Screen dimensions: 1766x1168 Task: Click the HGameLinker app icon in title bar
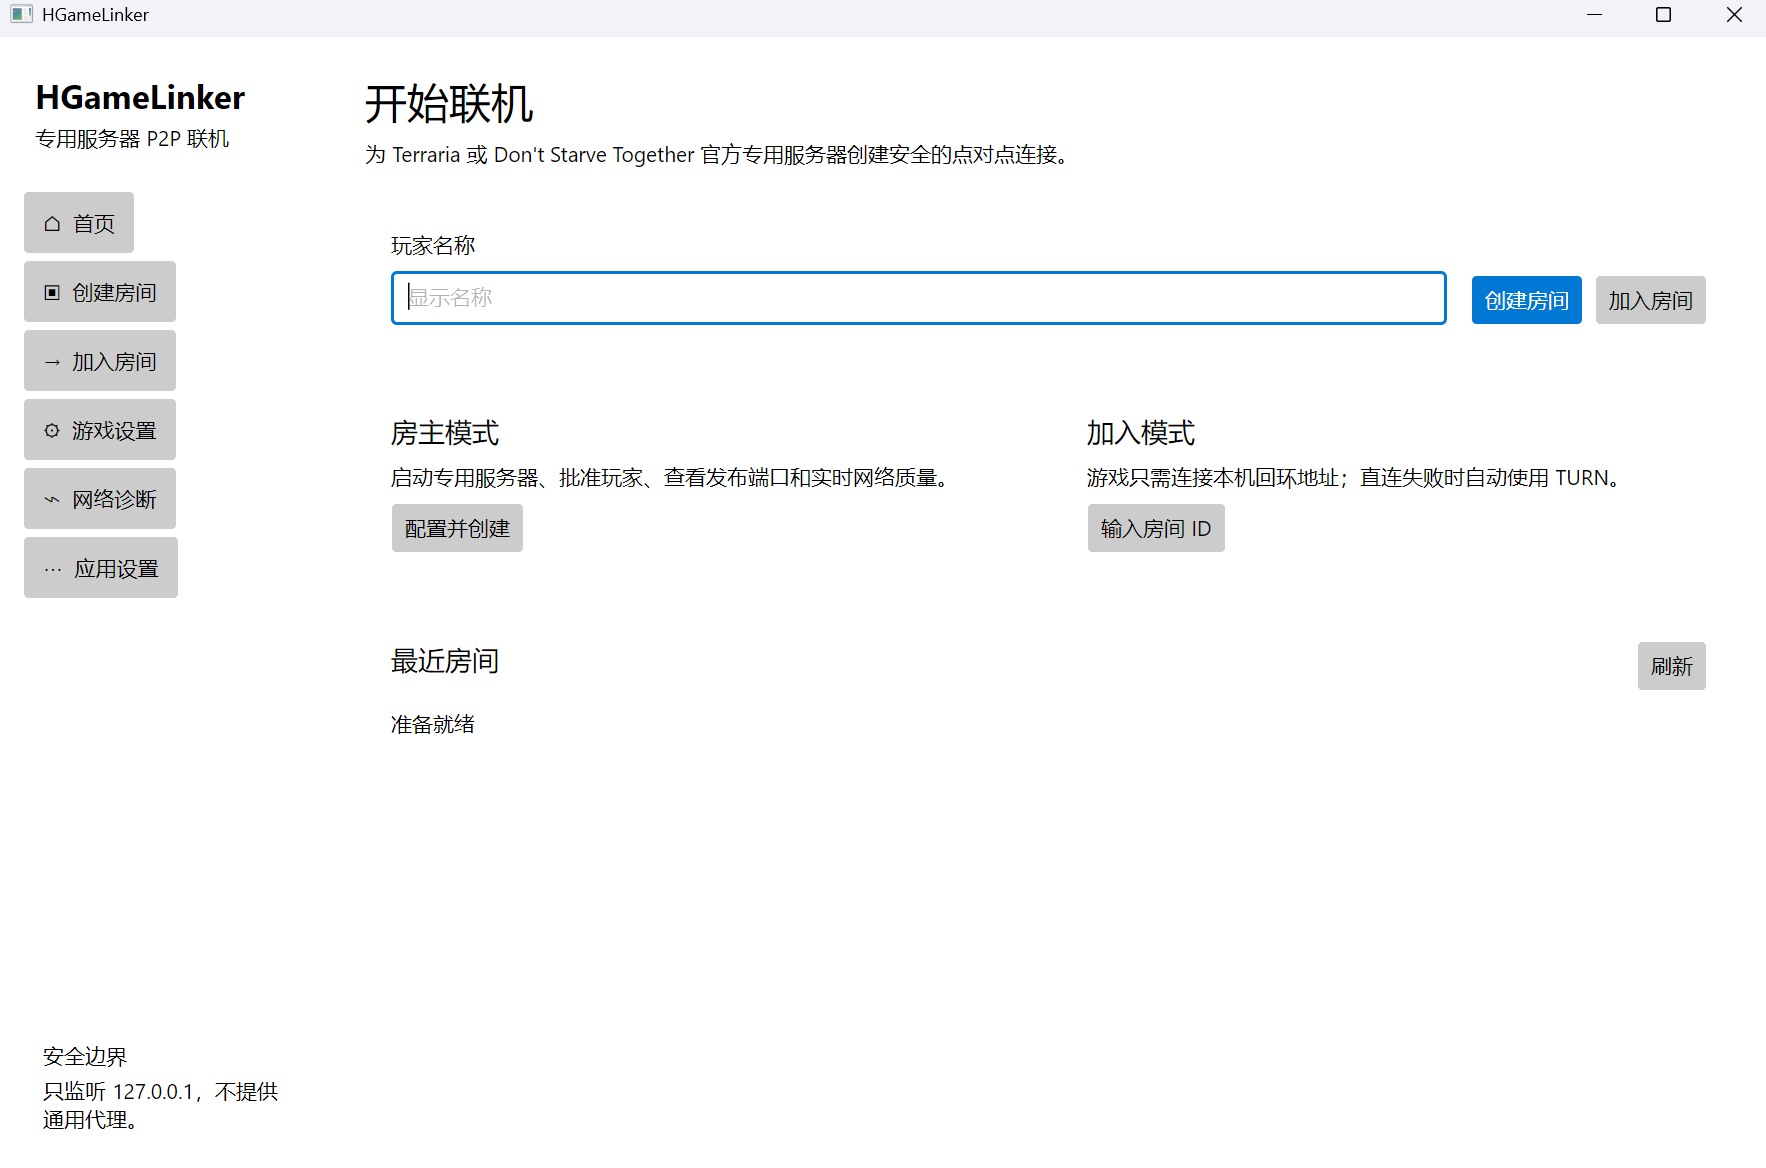tap(21, 15)
